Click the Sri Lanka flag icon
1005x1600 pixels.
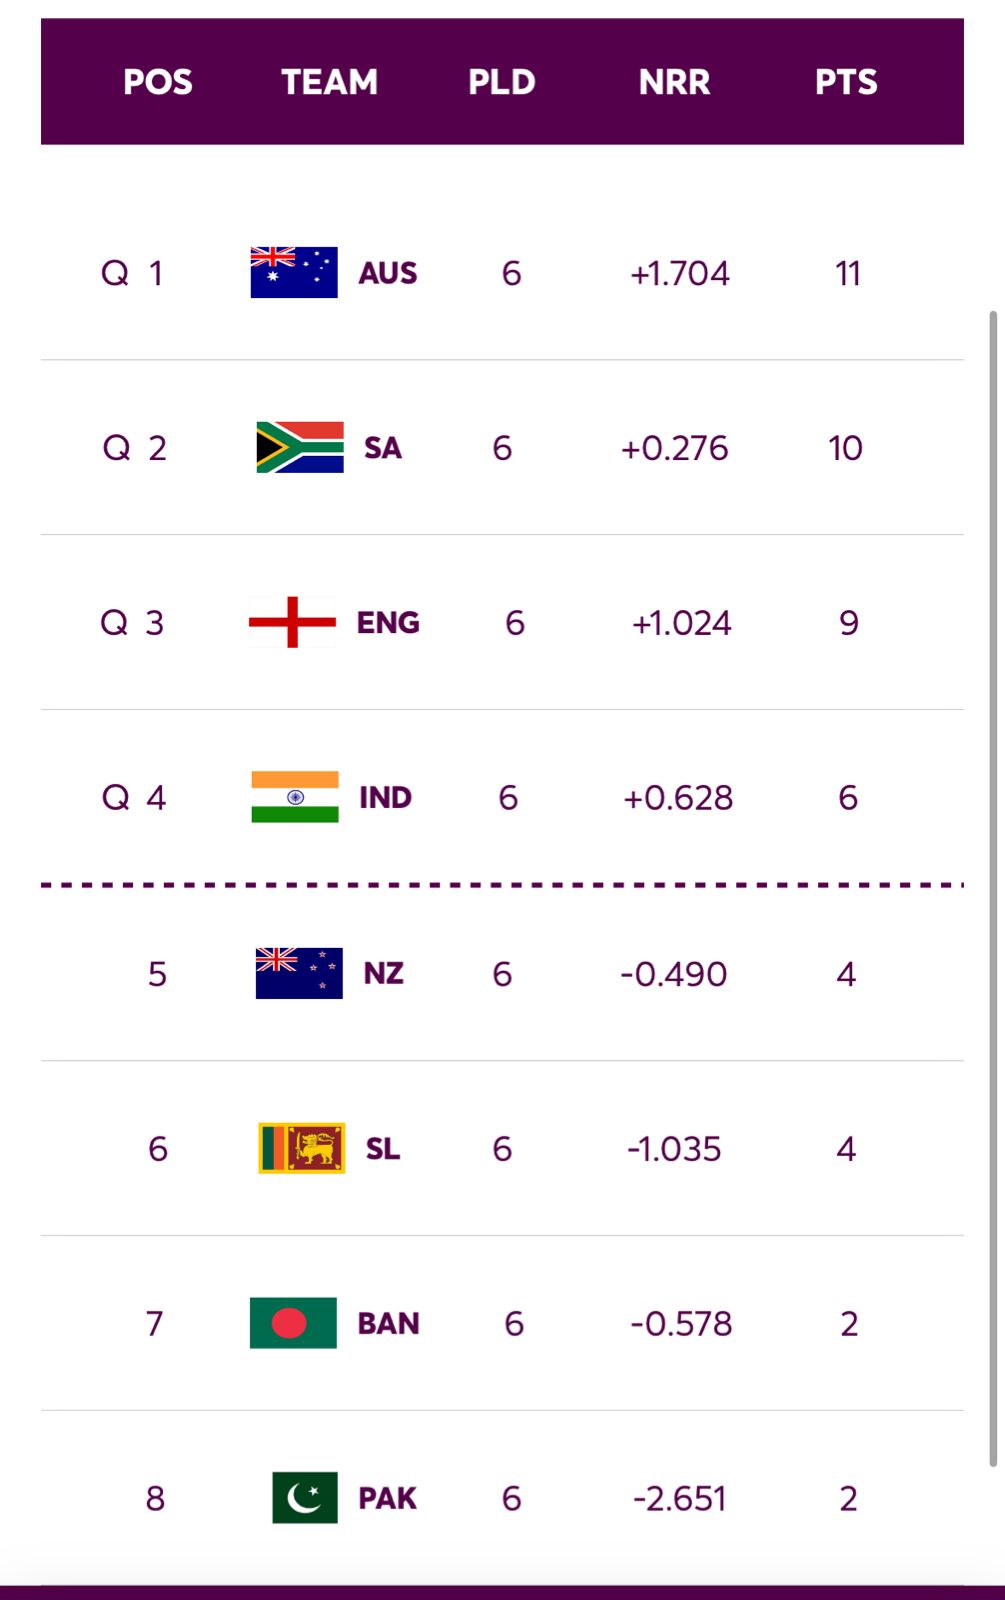(301, 1148)
